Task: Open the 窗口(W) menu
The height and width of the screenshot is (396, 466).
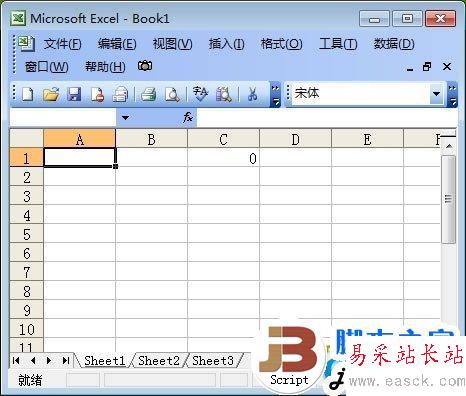Action: 47,67
